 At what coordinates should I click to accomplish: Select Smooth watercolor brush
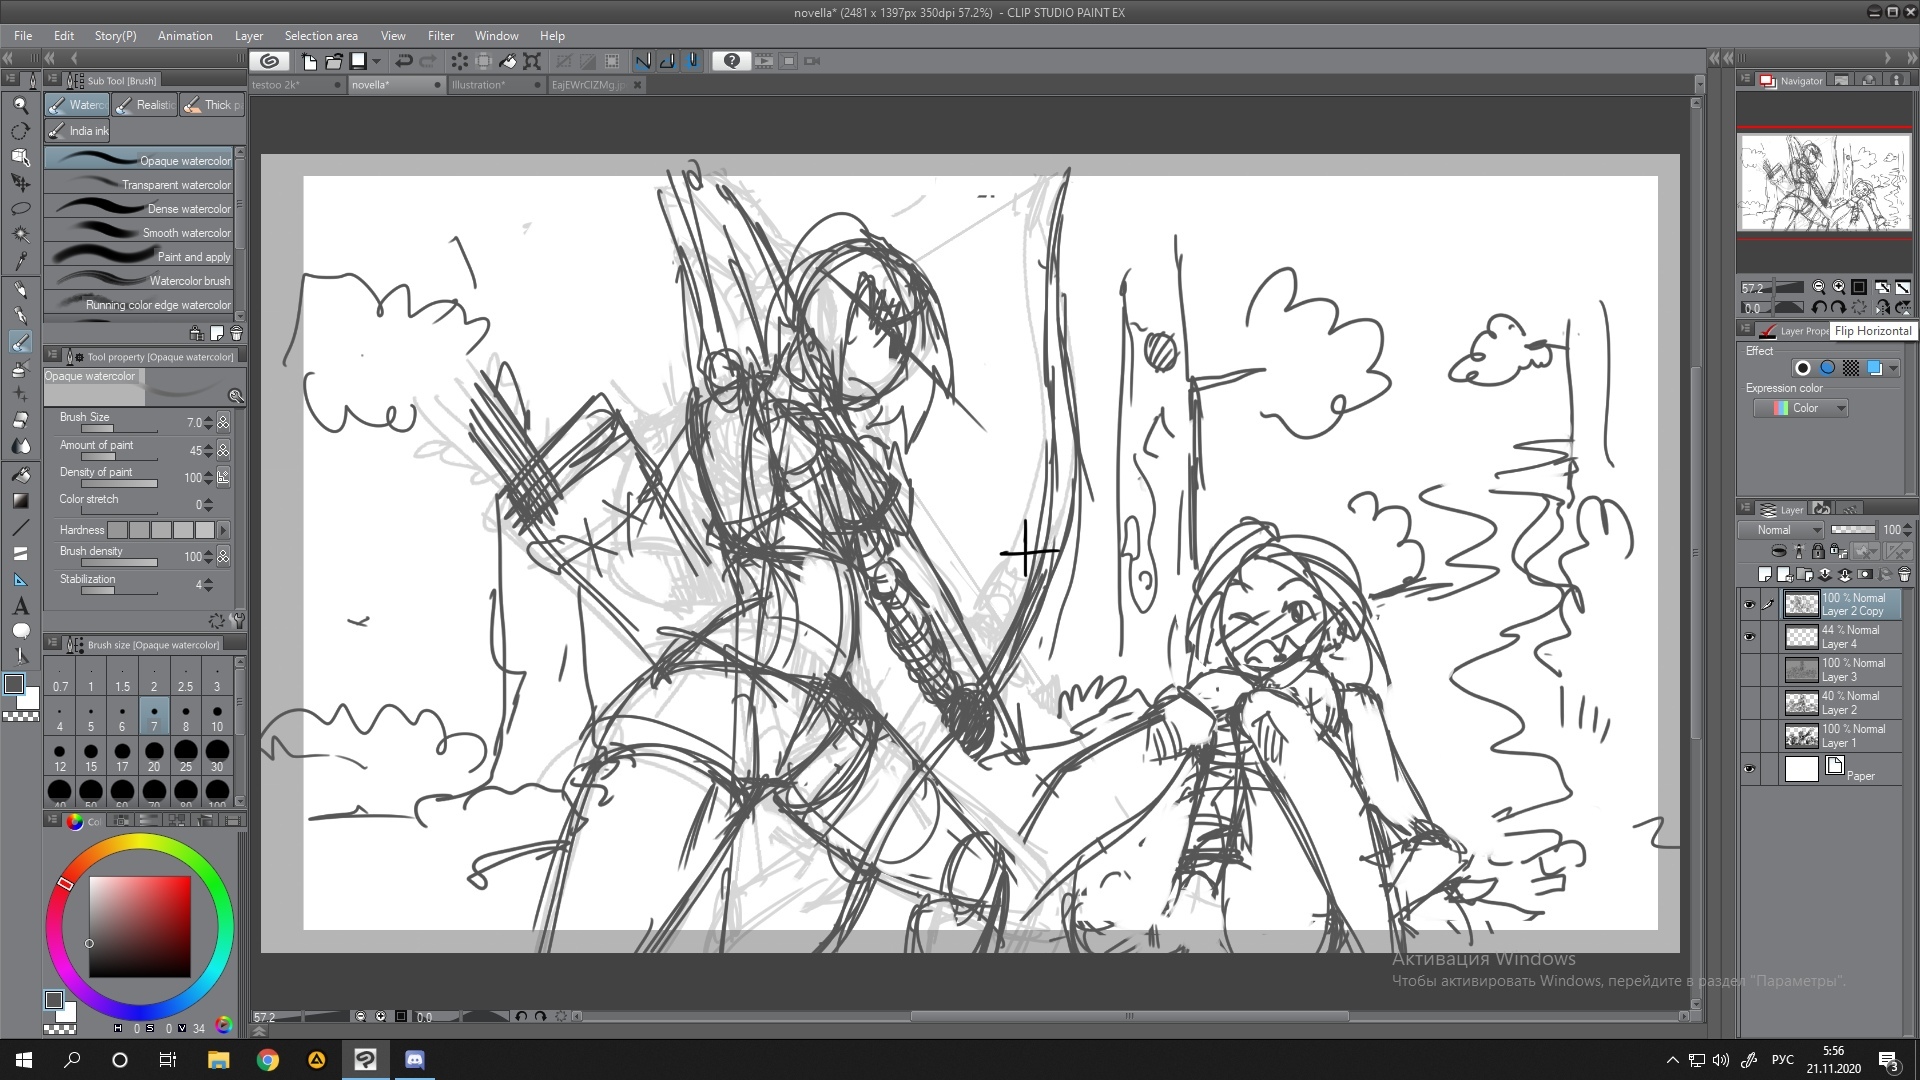(139, 233)
